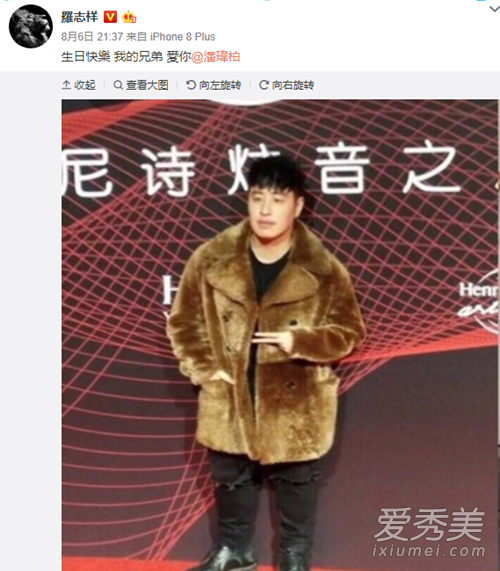Click the expanded photo of the man in fur coat
Image resolution: width=500 pixels, height=571 pixels.
pyautogui.click(x=280, y=335)
